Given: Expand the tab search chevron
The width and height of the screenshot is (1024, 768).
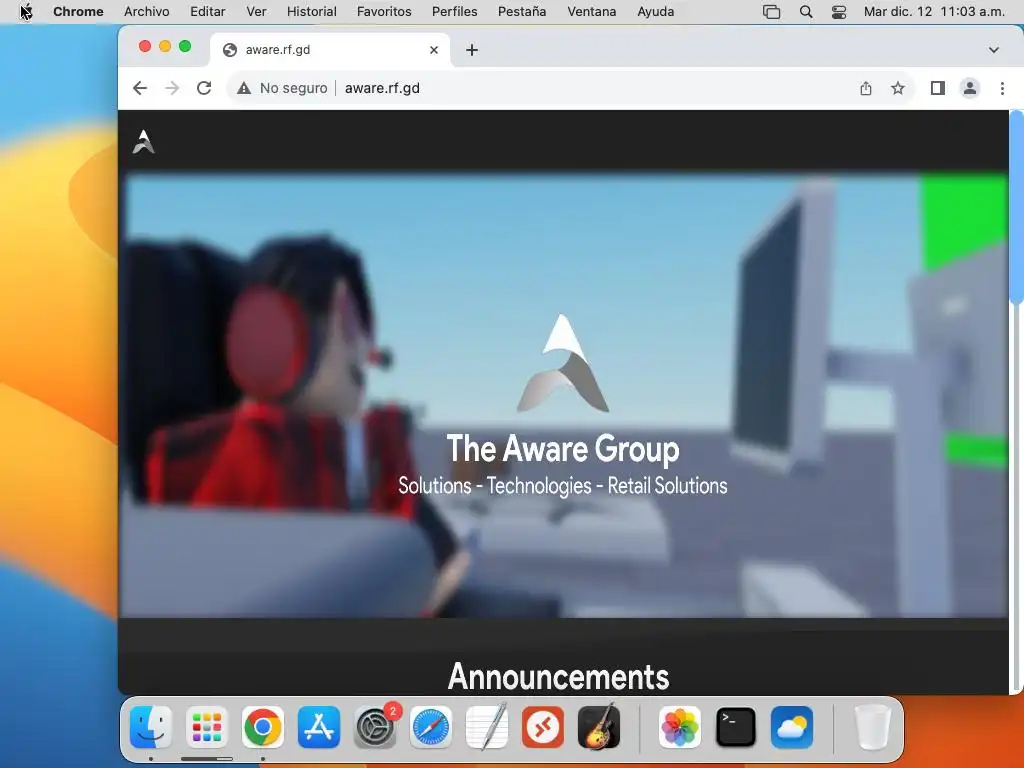Looking at the screenshot, I should click(993, 50).
